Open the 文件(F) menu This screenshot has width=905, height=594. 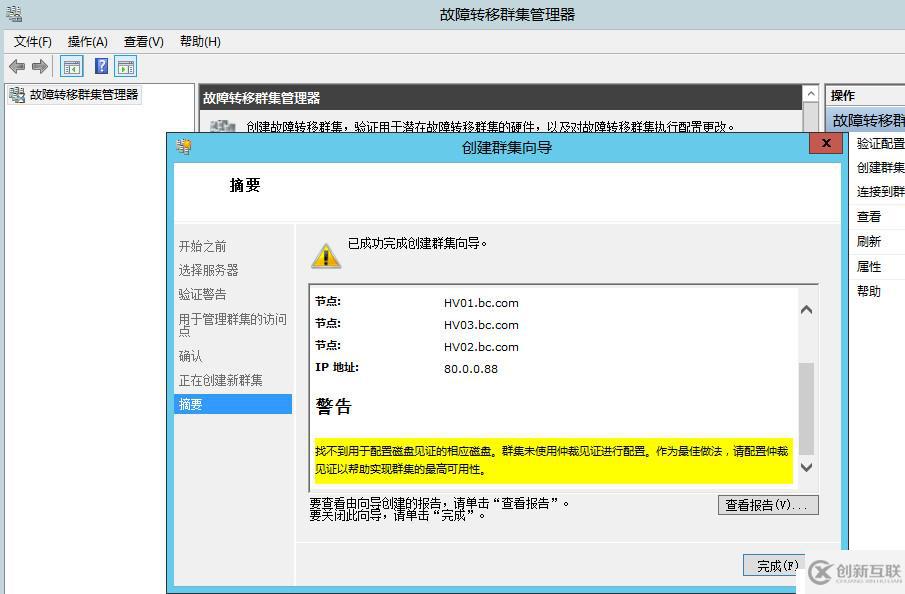[x=33, y=42]
